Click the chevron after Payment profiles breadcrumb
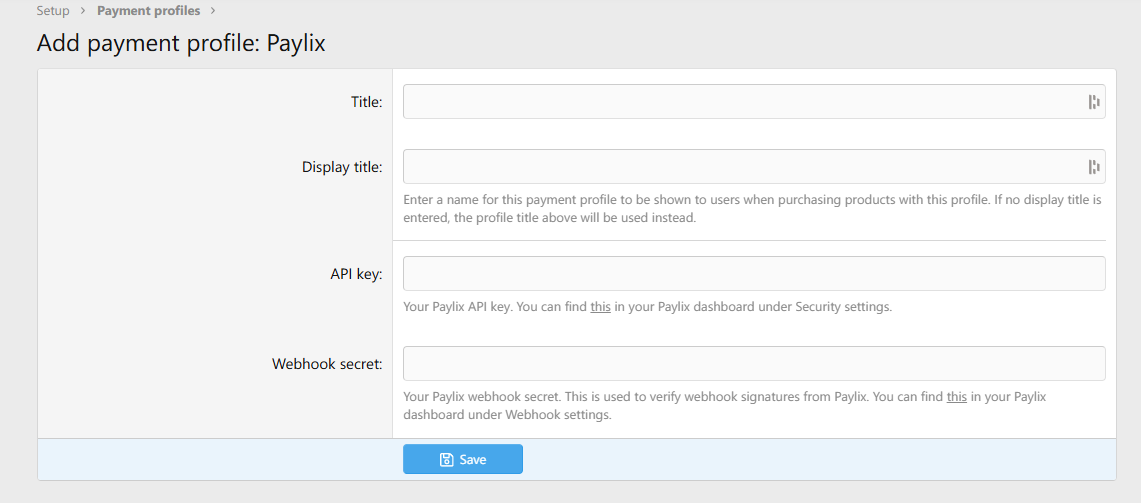This screenshot has height=503, width=1141. tap(213, 11)
